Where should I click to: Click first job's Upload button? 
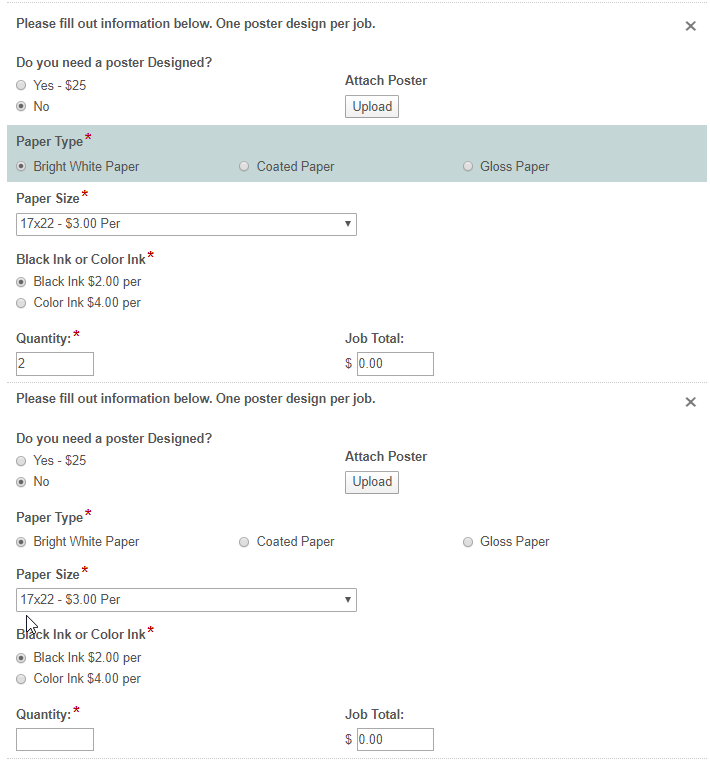372,107
